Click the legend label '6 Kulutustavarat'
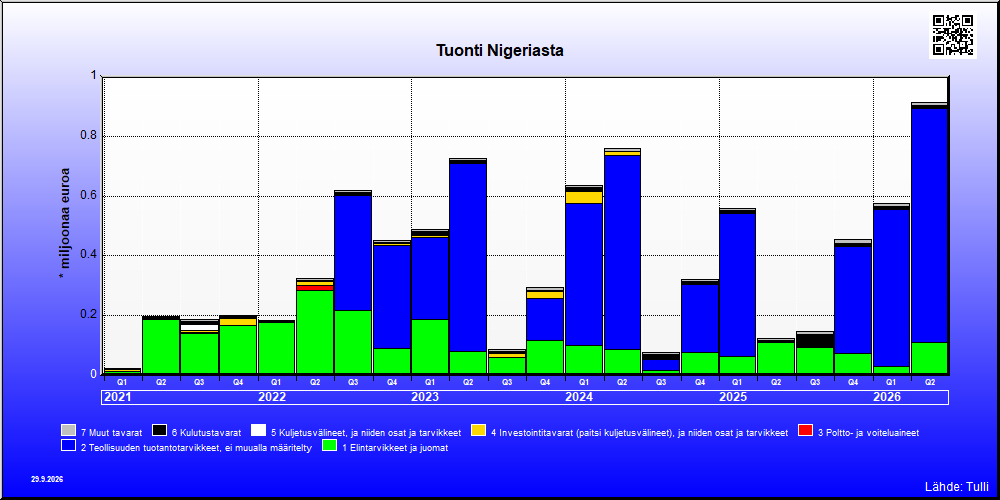1000x500 pixels. pyautogui.click(x=206, y=432)
